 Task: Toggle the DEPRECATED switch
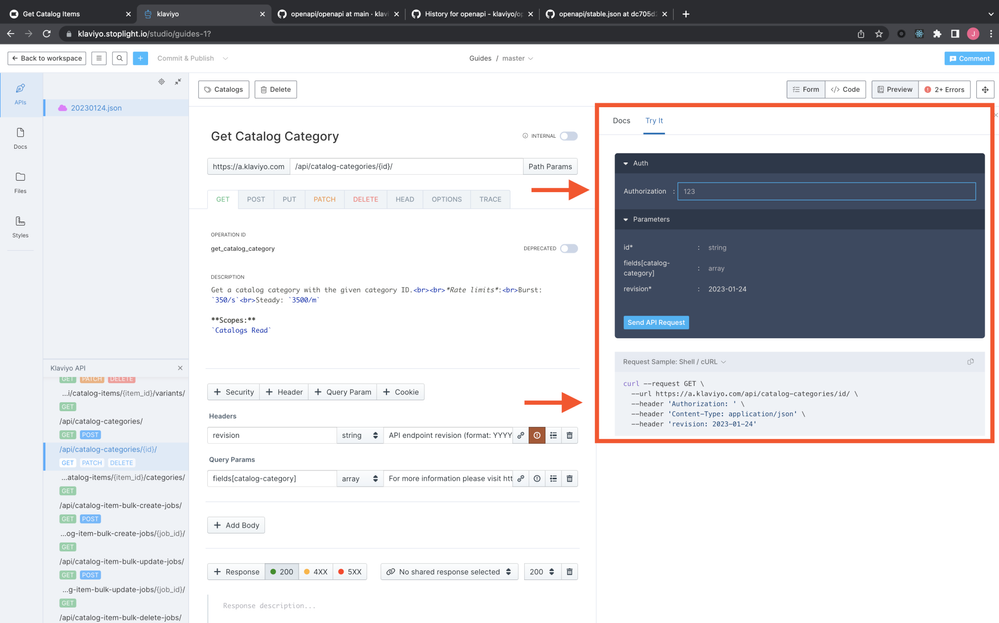pyautogui.click(x=568, y=249)
